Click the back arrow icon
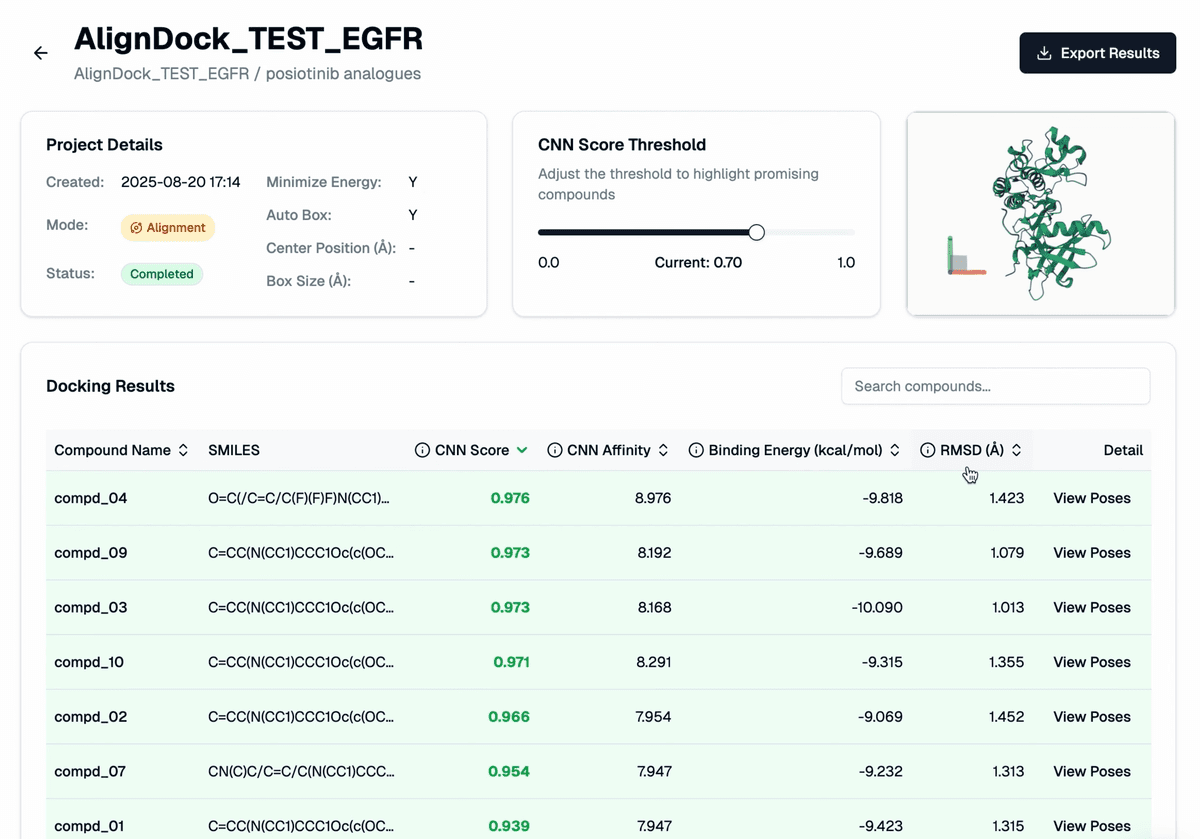This screenshot has width=1200, height=839. pyautogui.click(x=41, y=53)
